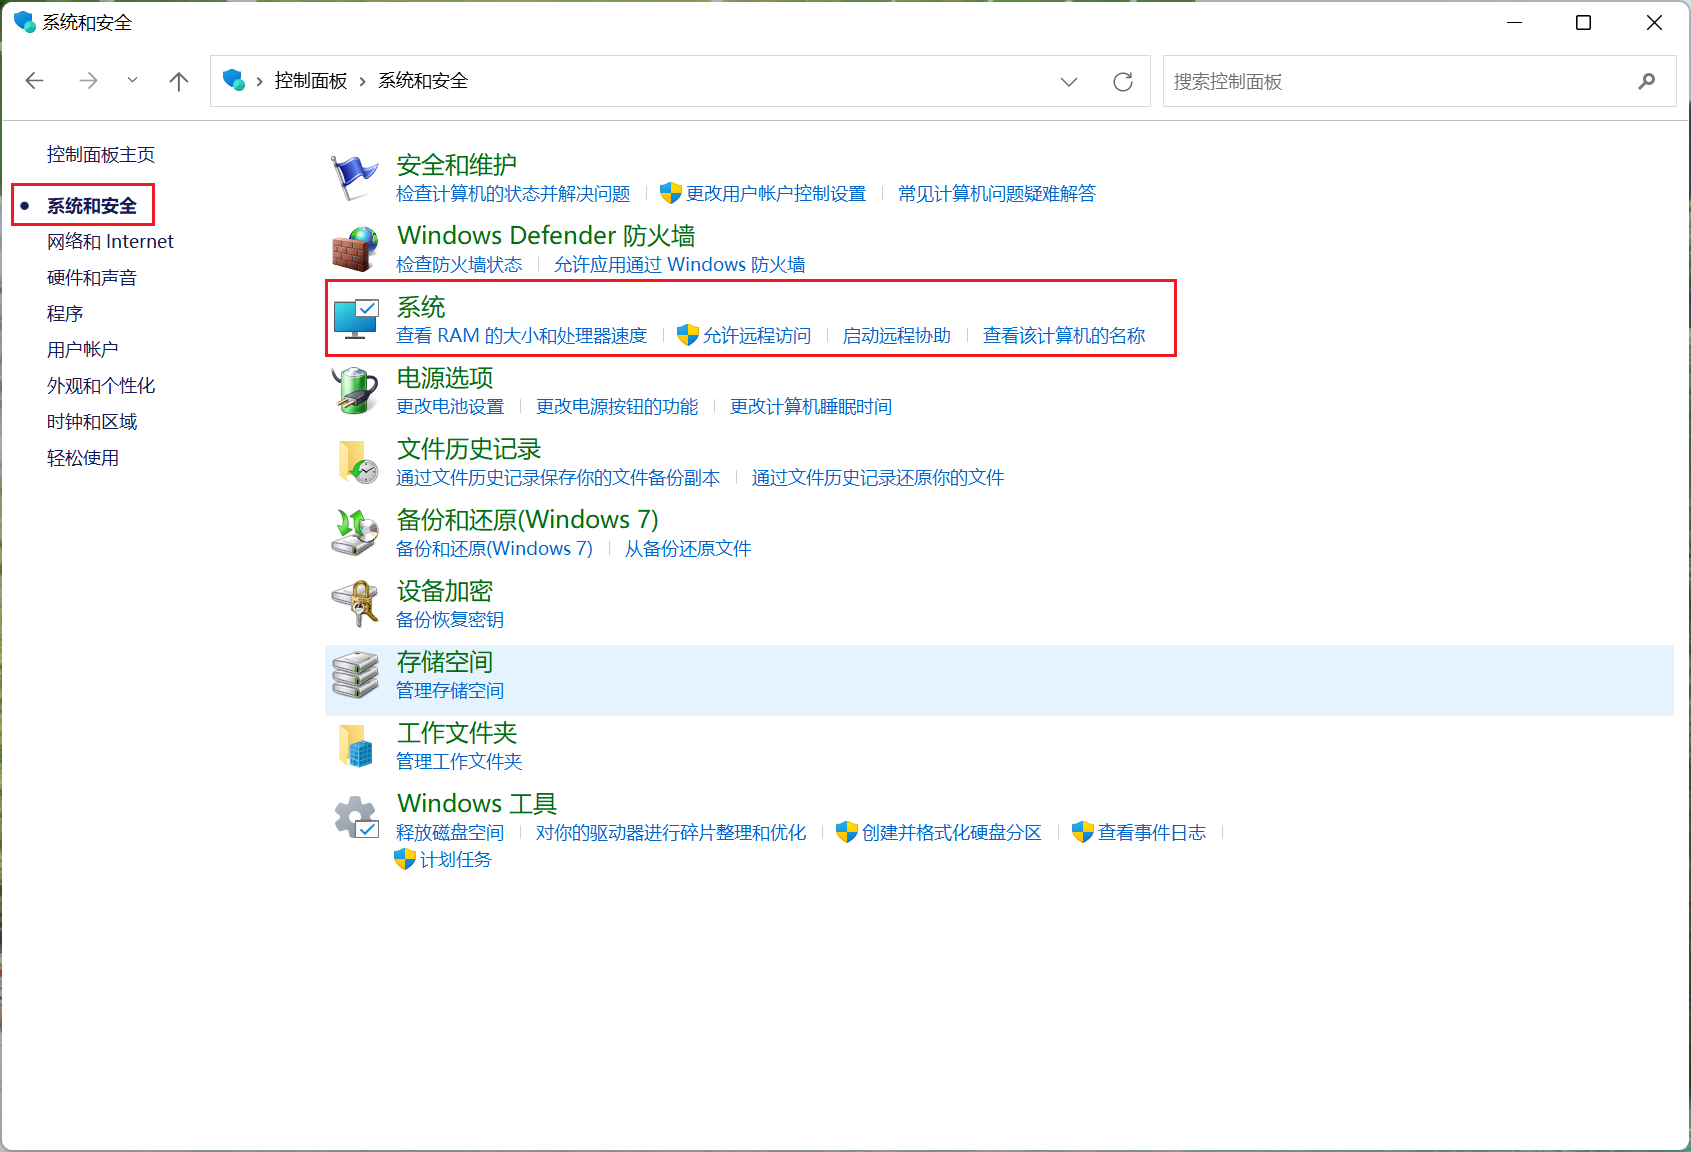
Task: Open 网络和 Internet category
Action: pyautogui.click(x=110, y=242)
